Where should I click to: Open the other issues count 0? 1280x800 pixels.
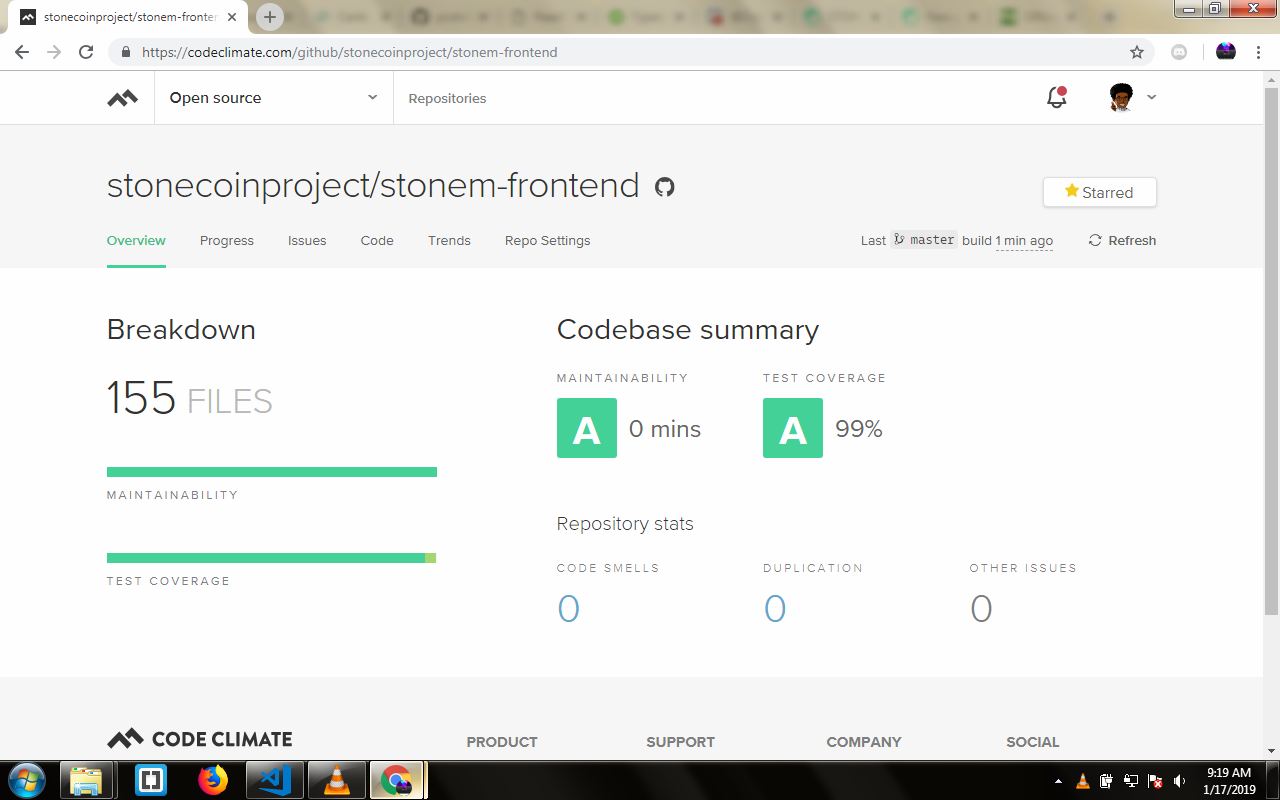[x=981, y=608]
